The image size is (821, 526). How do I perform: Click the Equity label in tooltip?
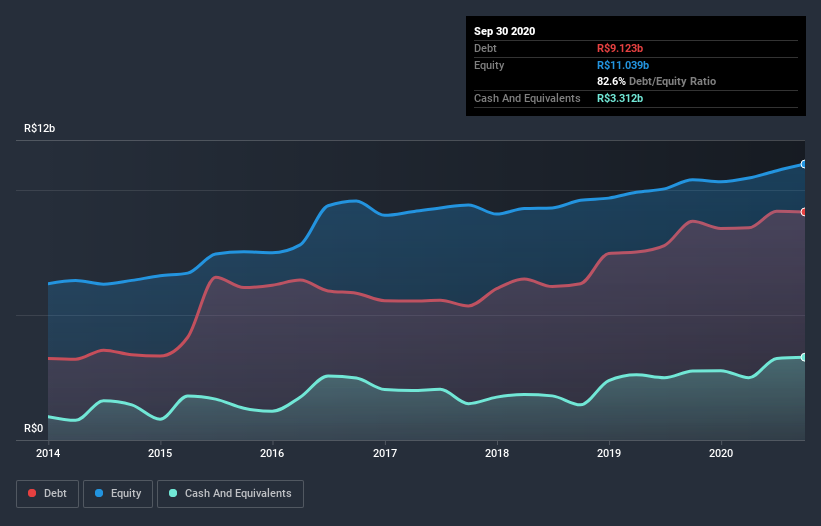click(489, 65)
